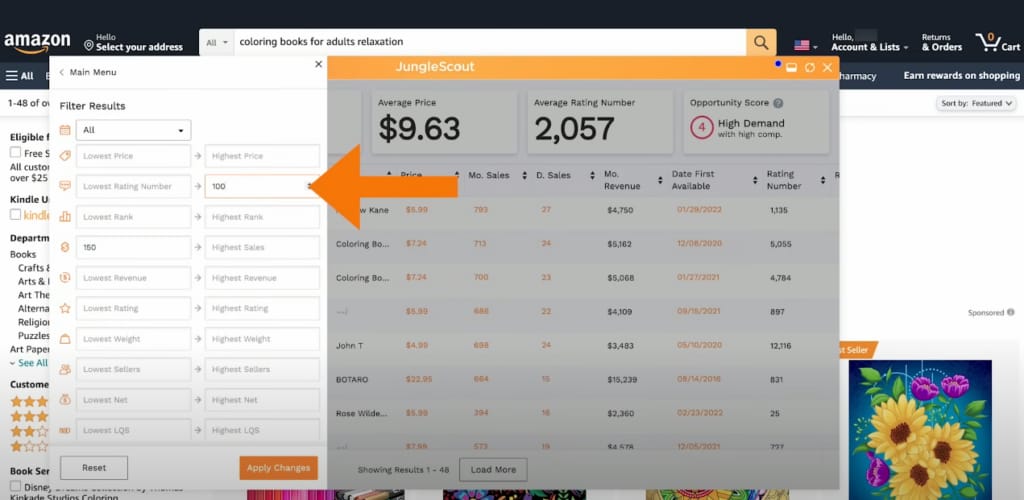Screen dimensions: 1024x500
Task: Tick the Kindle Unlimited checkbox
Action: coord(15,214)
